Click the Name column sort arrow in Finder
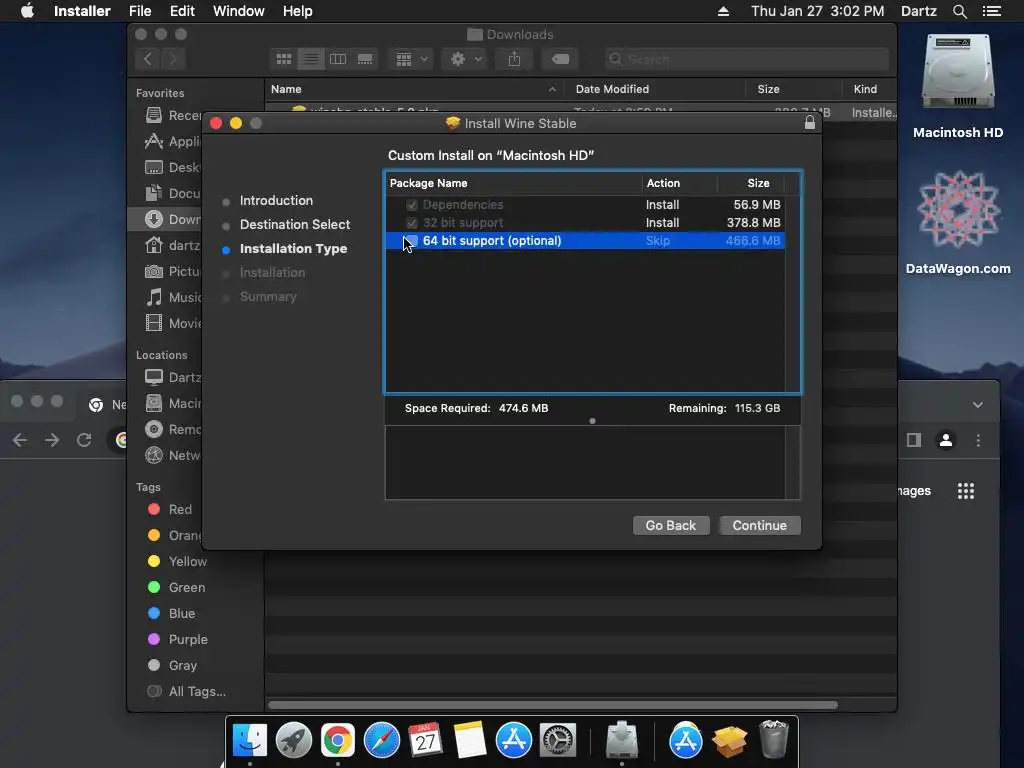Image resolution: width=1024 pixels, height=768 pixels. (x=552, y=89)
